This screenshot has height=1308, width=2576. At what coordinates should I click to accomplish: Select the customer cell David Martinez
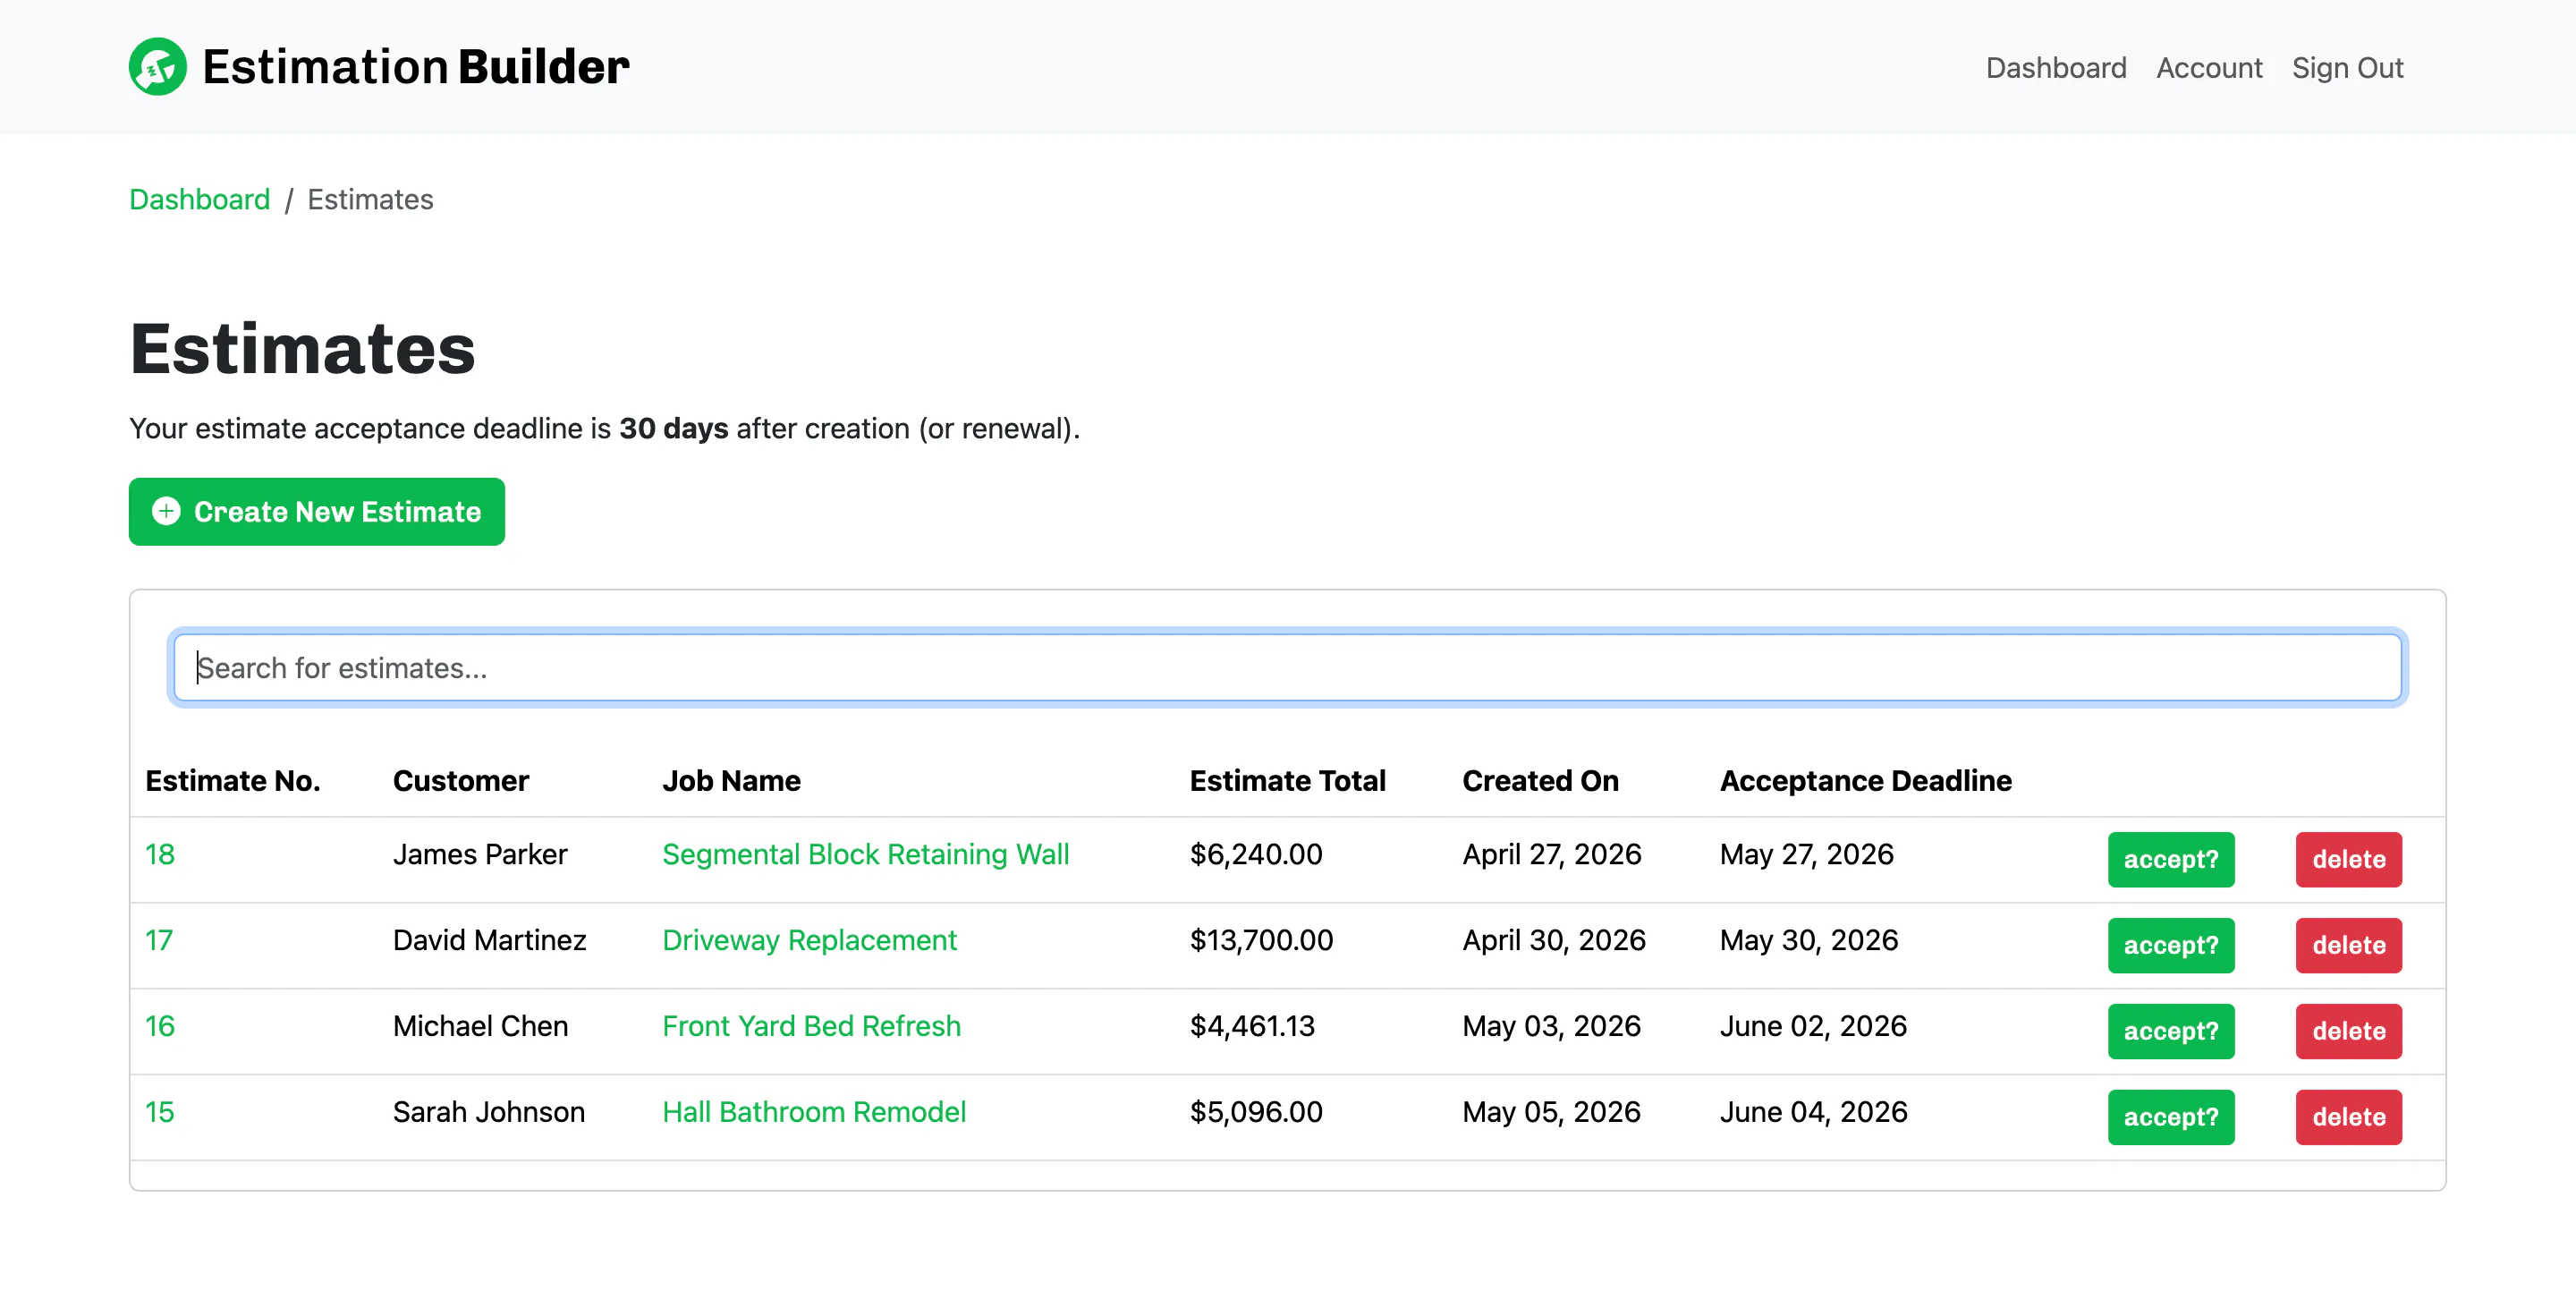tap(490, 940)
